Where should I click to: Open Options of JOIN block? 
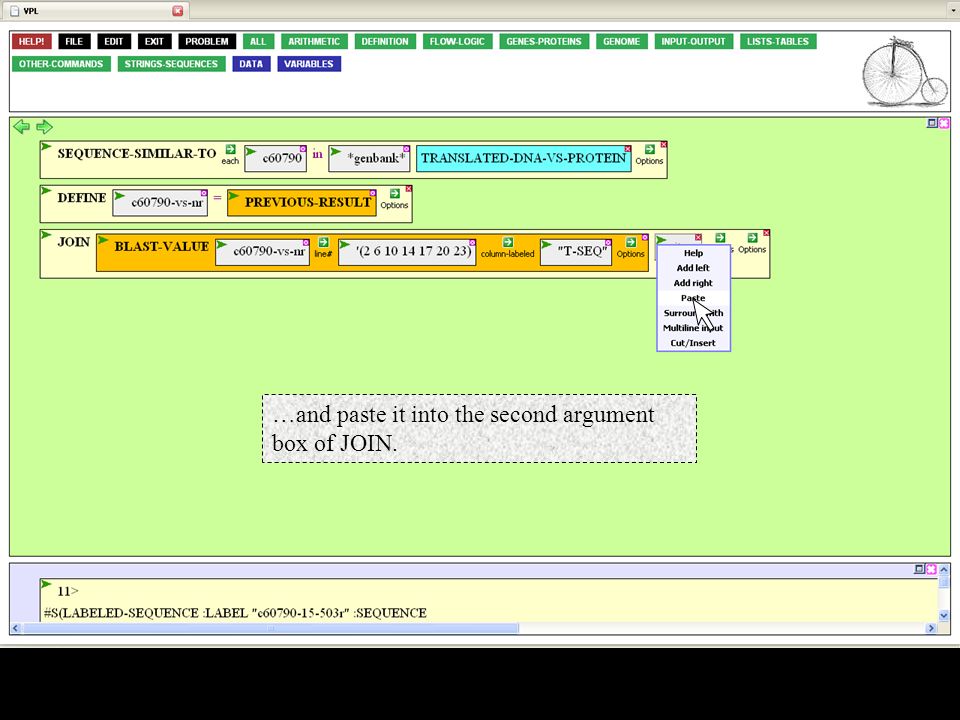pyautogui.click(x=752, y=243)
